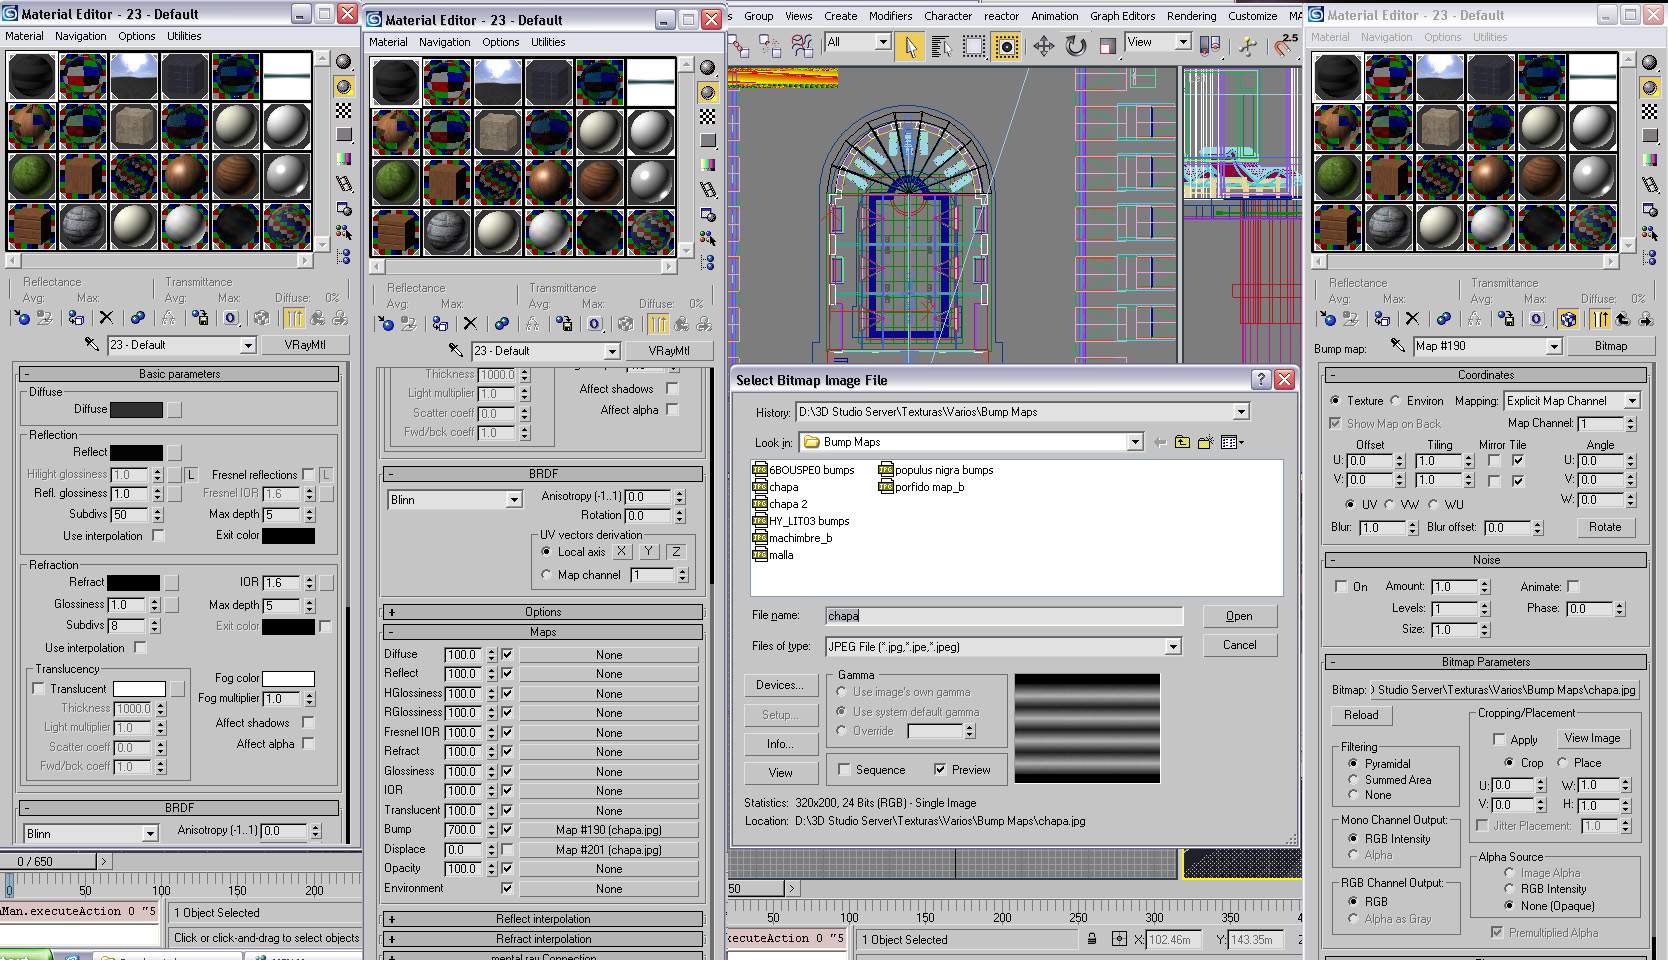Open the Mapping dropdown showing Explicit Map Channel
Viewport: 1668px width, 960px height.
click(1632, 401)
